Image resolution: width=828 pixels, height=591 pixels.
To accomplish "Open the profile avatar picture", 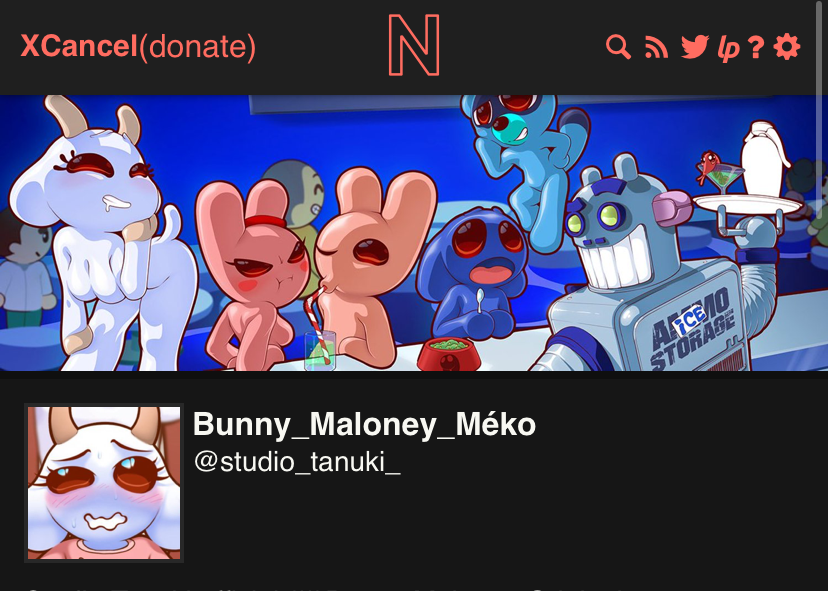I will pyautogui.click(x=104, y=483).
